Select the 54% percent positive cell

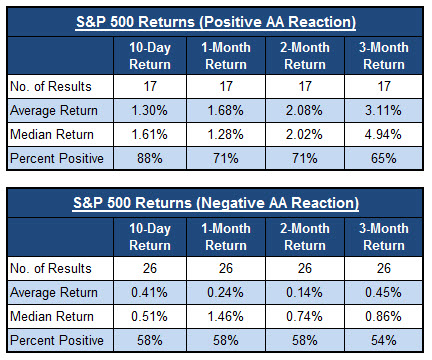tap(384, 340)
